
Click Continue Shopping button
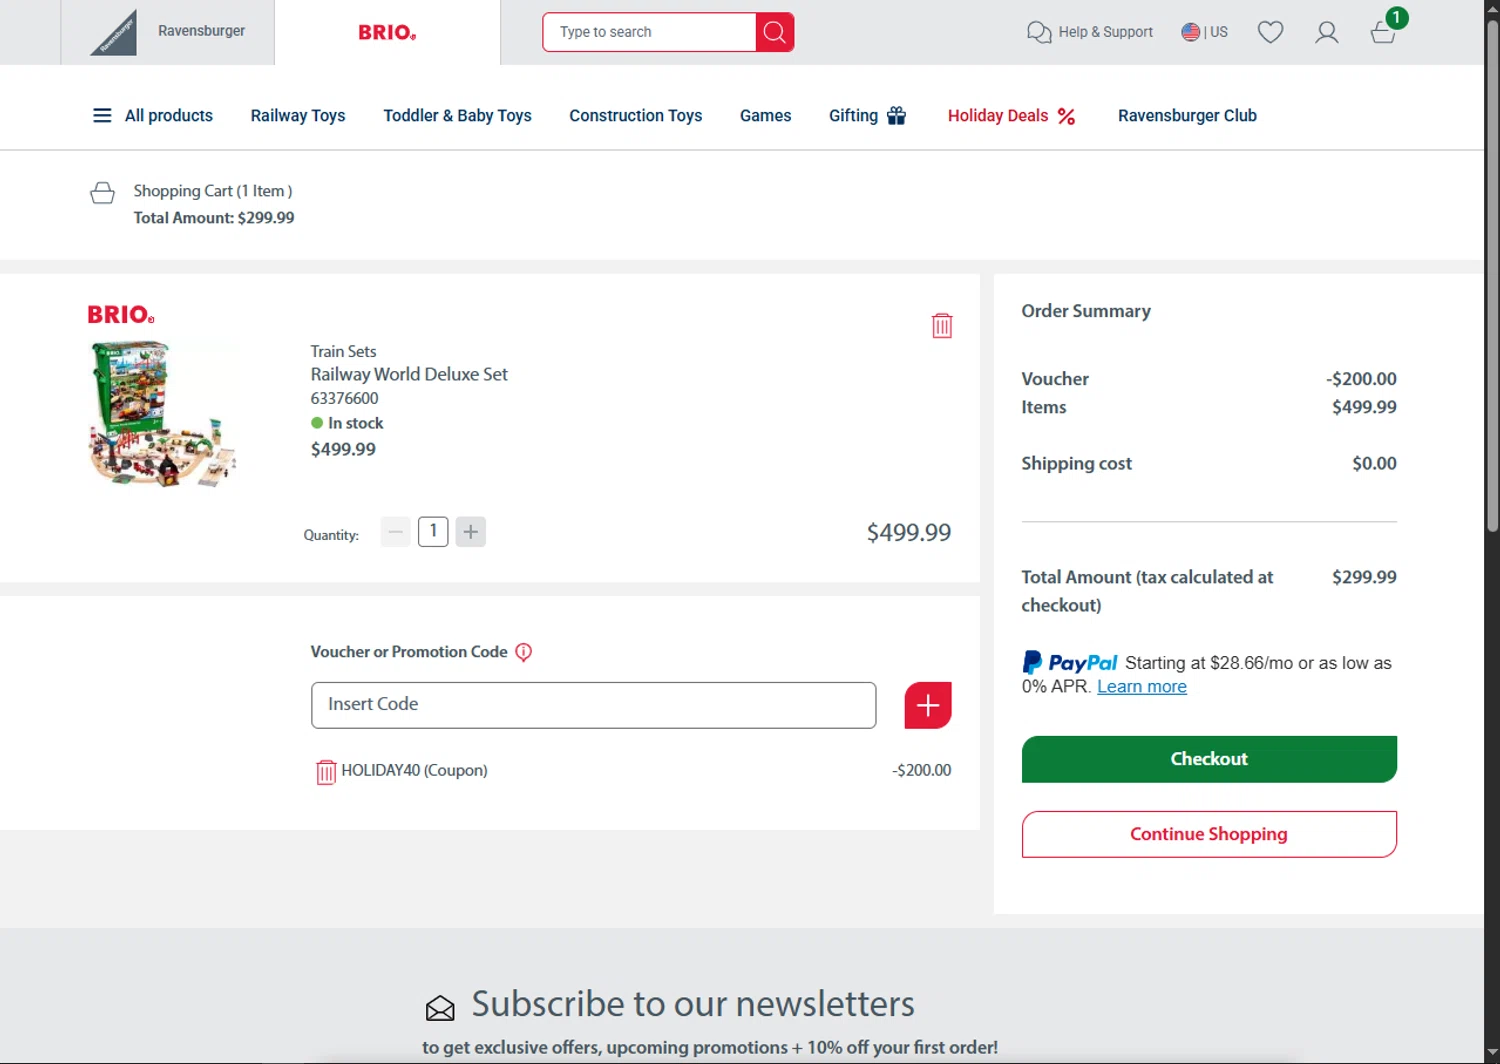point(1209,834)
